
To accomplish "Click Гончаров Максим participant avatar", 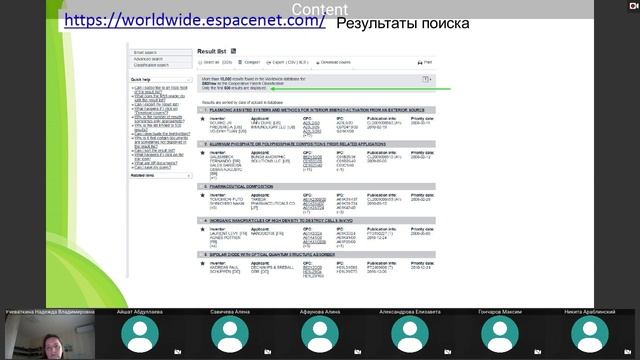I will (x=500, y=334).
